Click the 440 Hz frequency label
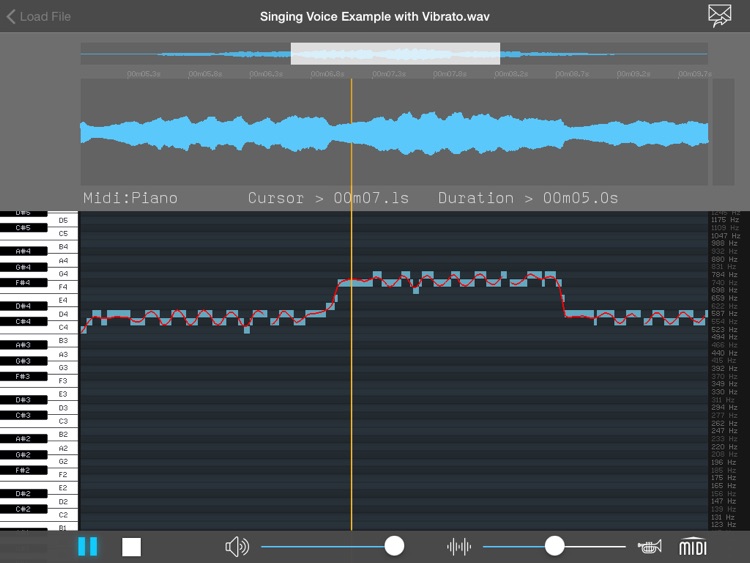 [x=724, y=353]
